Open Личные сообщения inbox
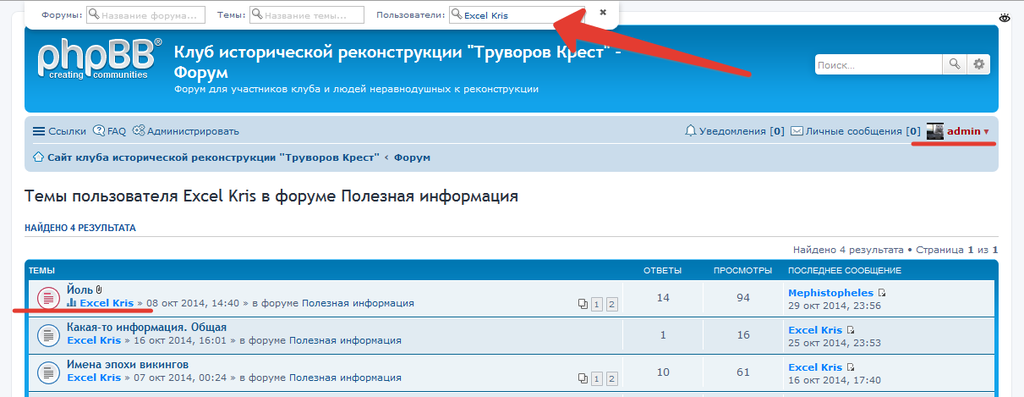This screenshot has height=397, width=1024. click(856, 131)
